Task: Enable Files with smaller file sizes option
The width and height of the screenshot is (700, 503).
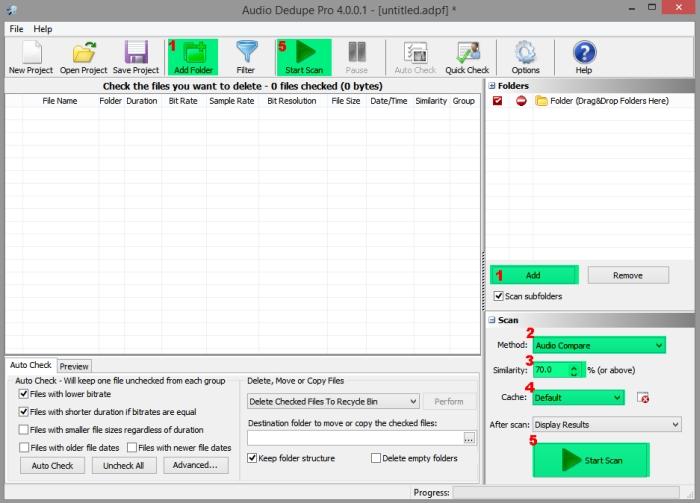Action: click(24, 429)
